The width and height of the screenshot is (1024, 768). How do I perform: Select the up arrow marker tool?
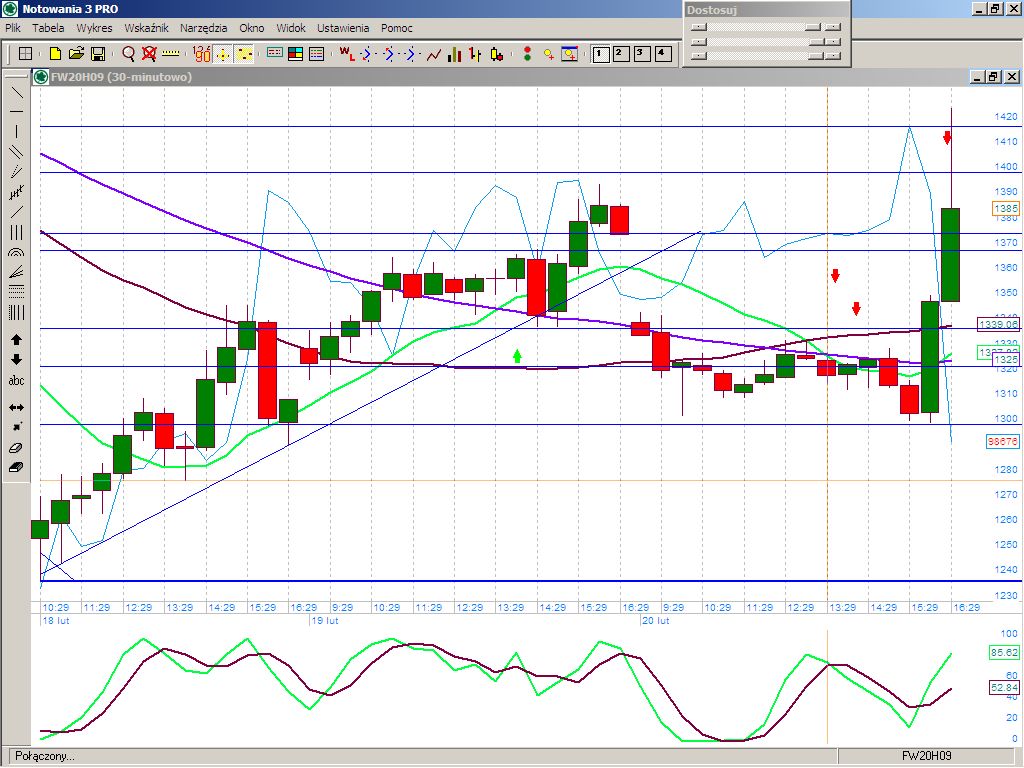[16, 340]
